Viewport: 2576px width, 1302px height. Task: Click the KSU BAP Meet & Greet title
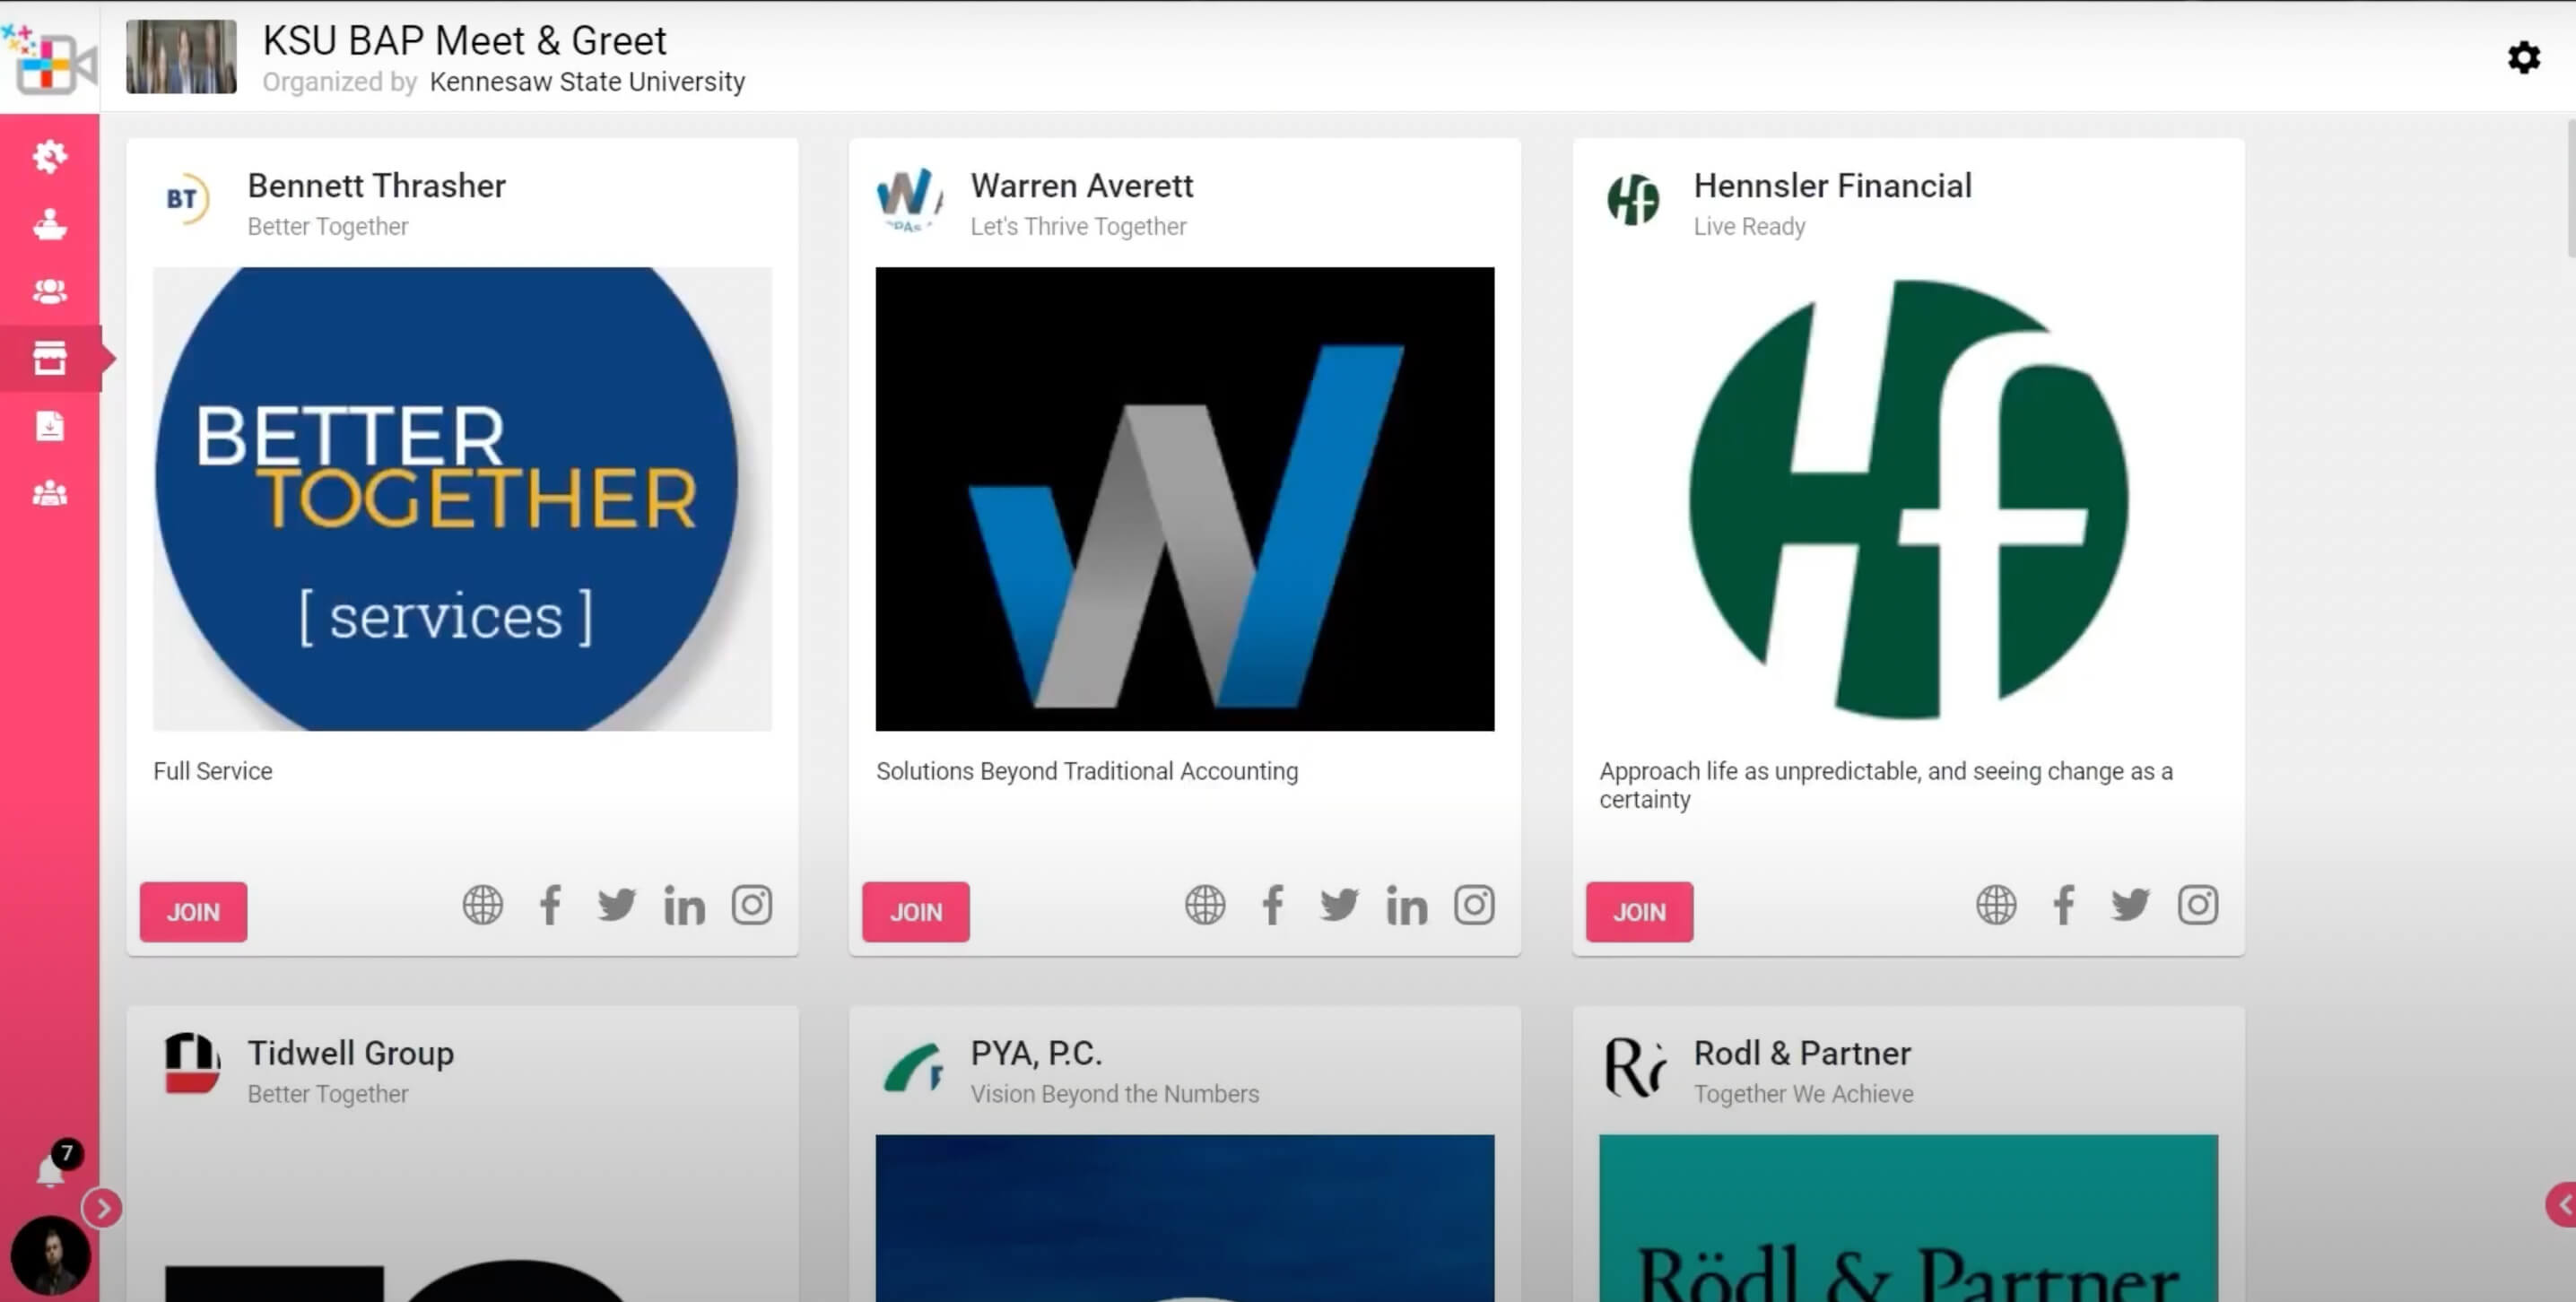(464, 41)
